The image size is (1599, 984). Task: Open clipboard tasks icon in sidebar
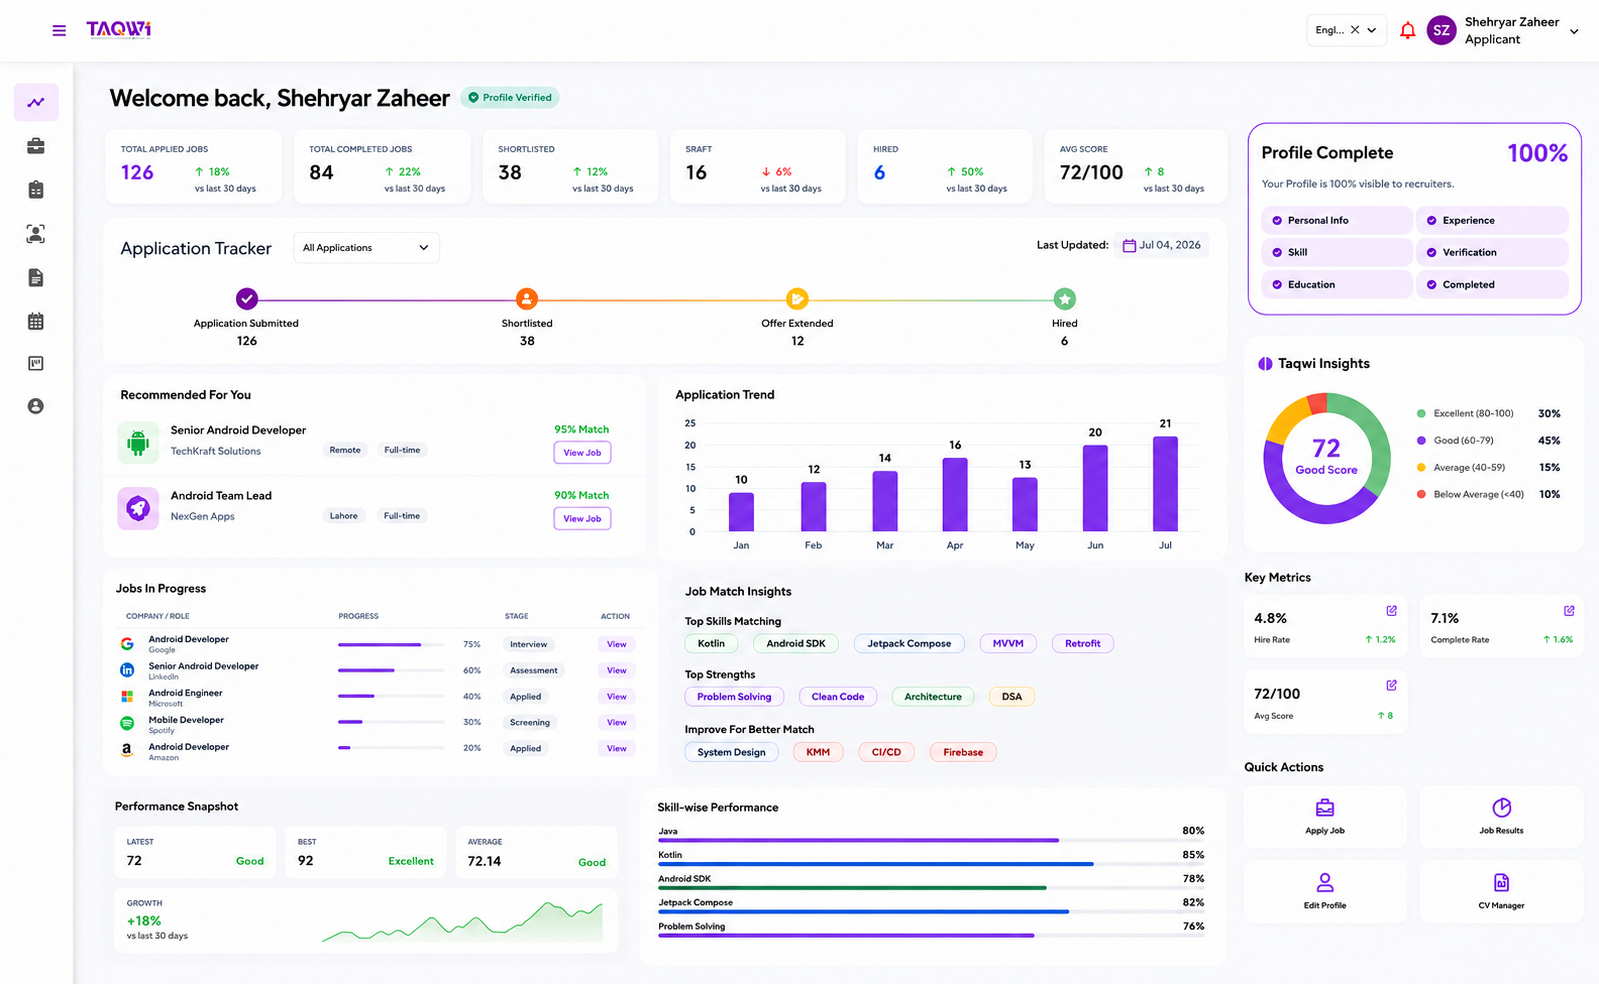pyautogui.click(x=36, y=190)
